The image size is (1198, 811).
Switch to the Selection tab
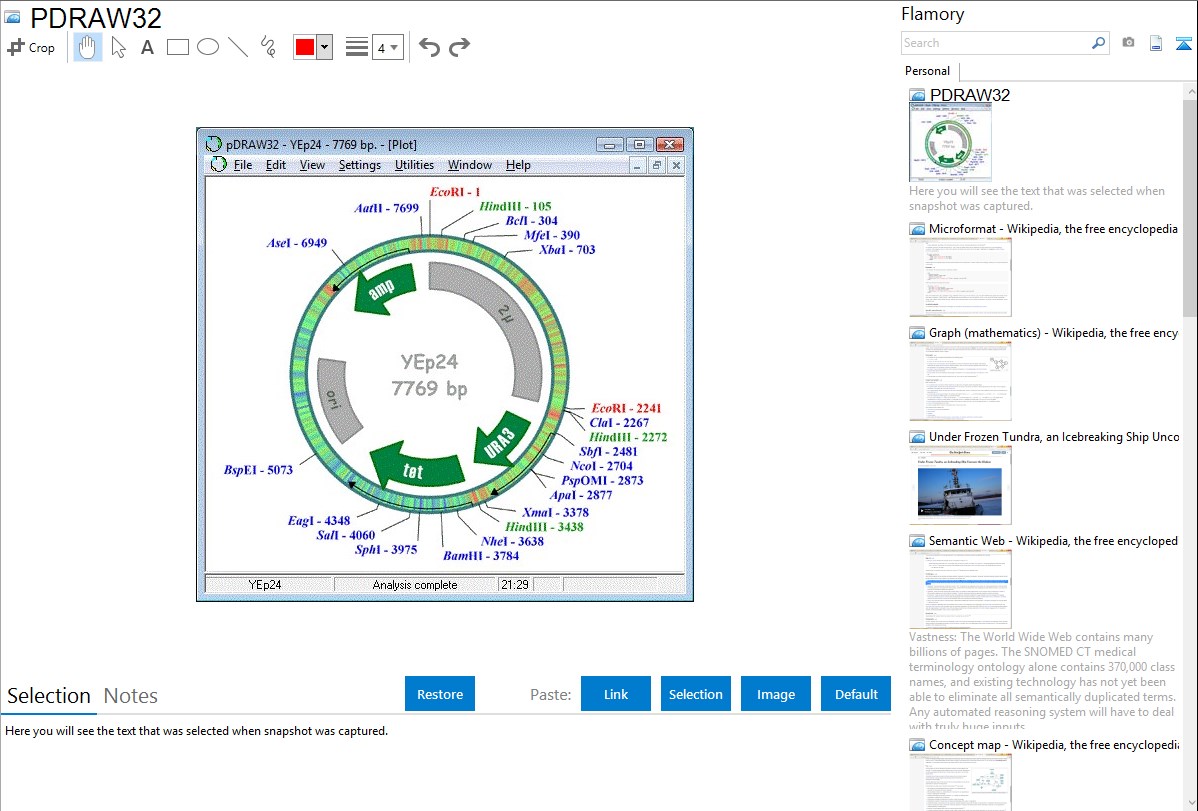point(49,696)
